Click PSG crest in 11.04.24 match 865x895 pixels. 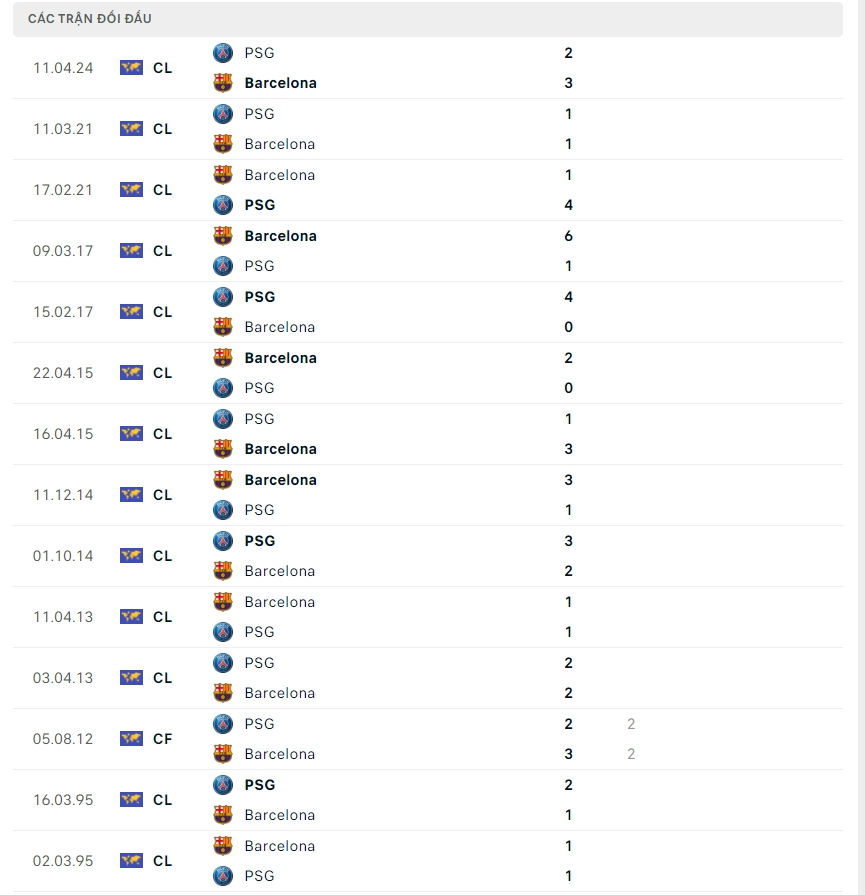click(223, 53)
